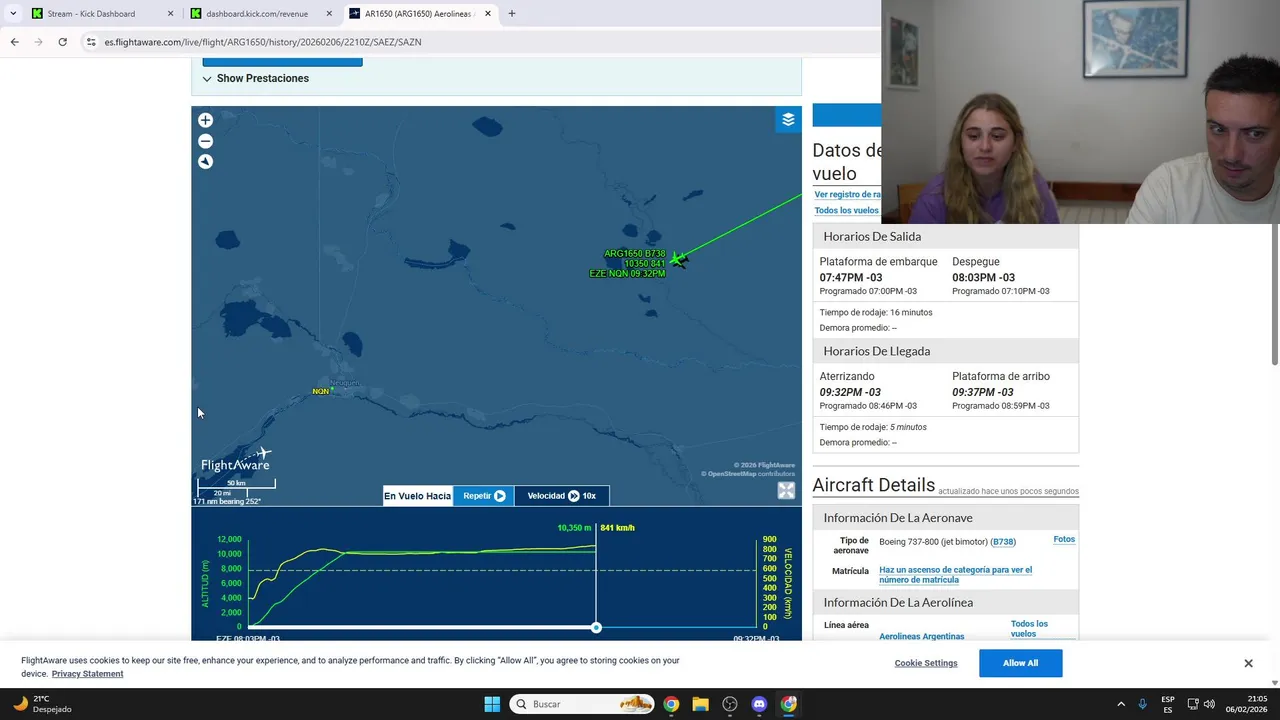Open Todos los vuelos link under Datos

click(846, 210)
